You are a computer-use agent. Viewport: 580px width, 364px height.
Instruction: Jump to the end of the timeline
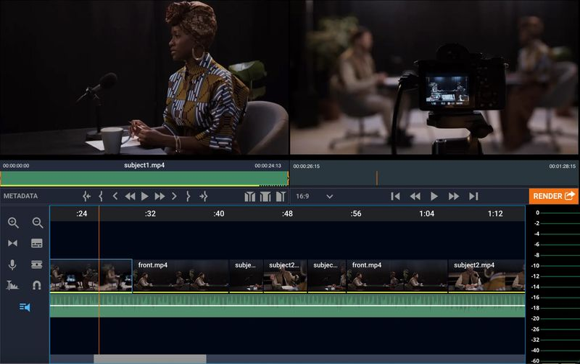474,196
